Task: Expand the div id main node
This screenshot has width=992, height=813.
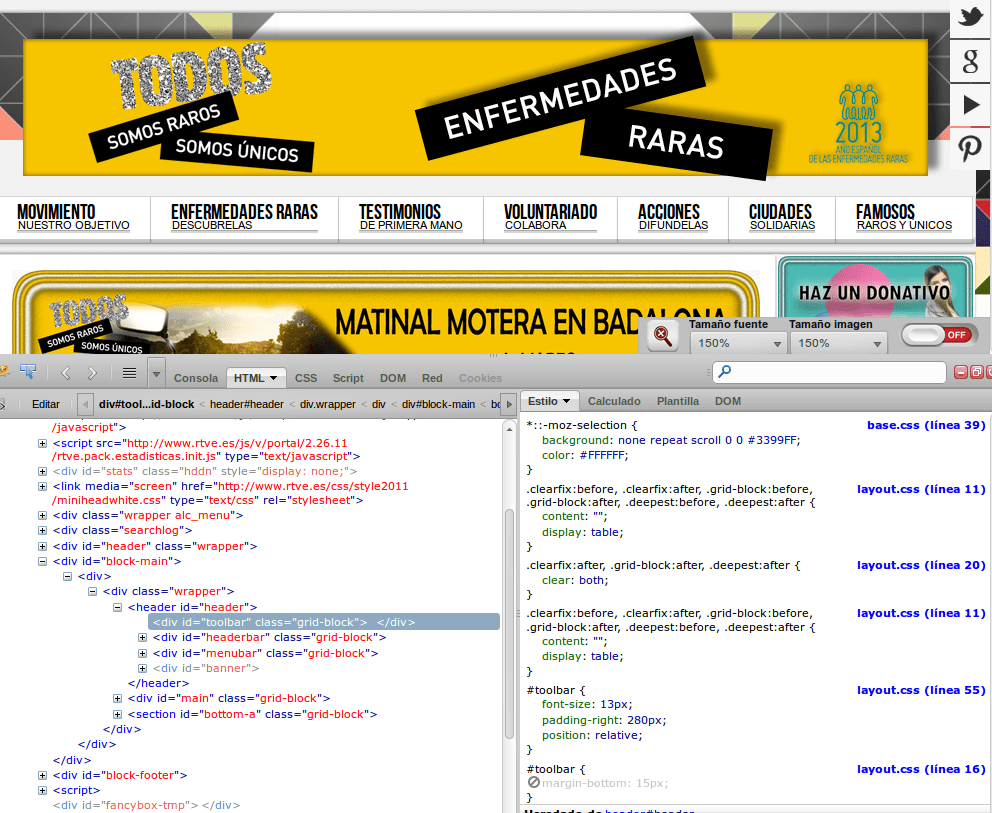Action: coord(117,698)
